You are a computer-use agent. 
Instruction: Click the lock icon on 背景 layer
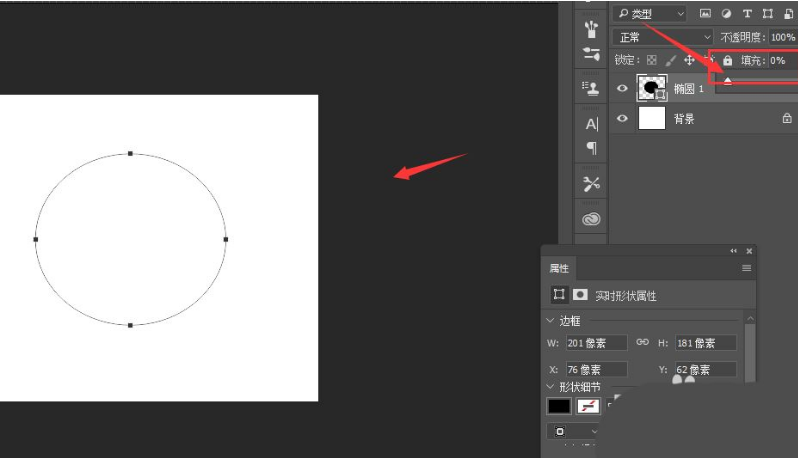pyautogui.click(x=787, y=119)
